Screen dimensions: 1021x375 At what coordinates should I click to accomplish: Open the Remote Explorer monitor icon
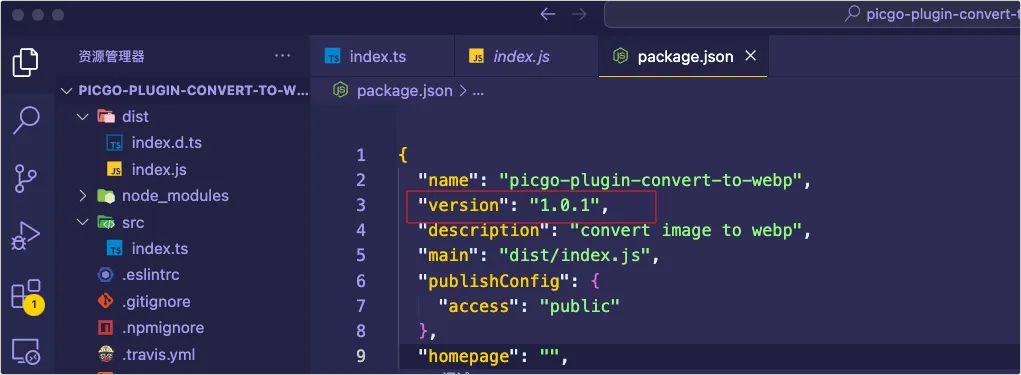point(26,352)
